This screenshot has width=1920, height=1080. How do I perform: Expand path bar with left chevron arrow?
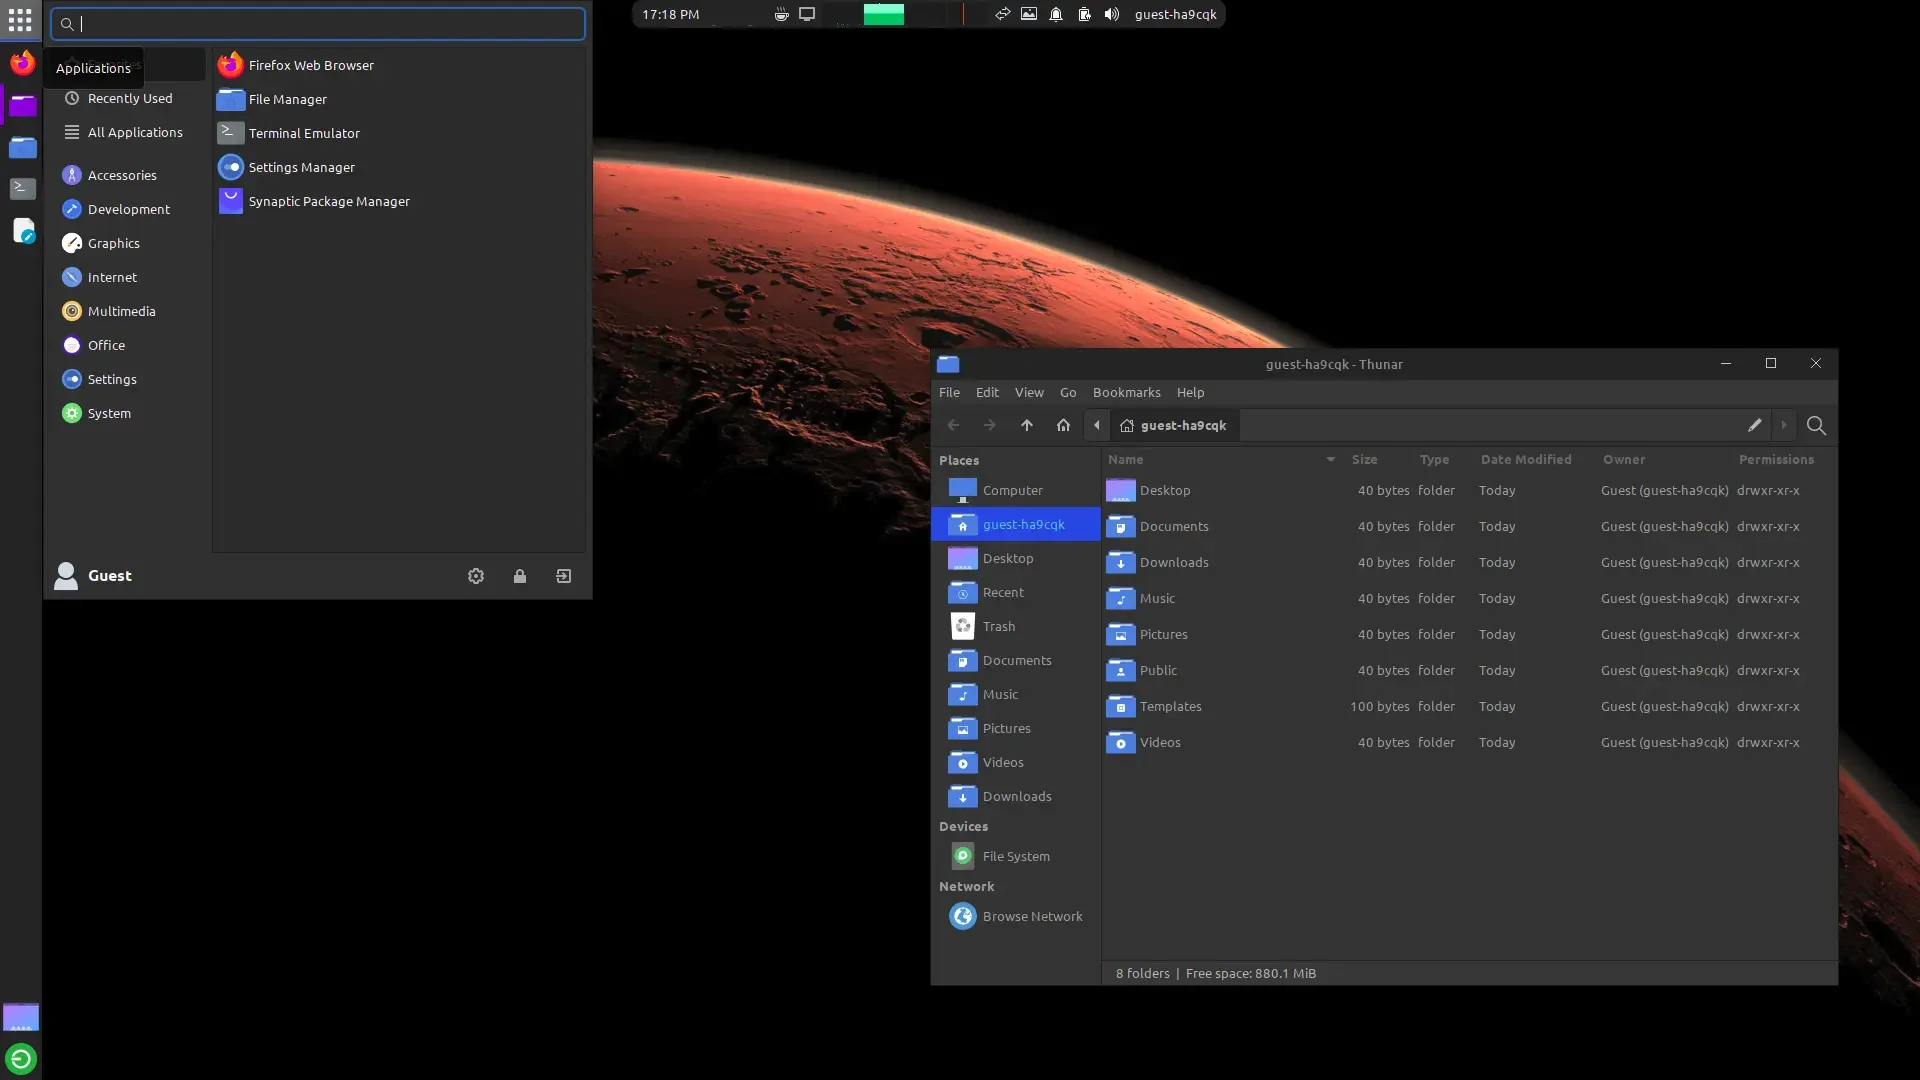[1097, 425]
